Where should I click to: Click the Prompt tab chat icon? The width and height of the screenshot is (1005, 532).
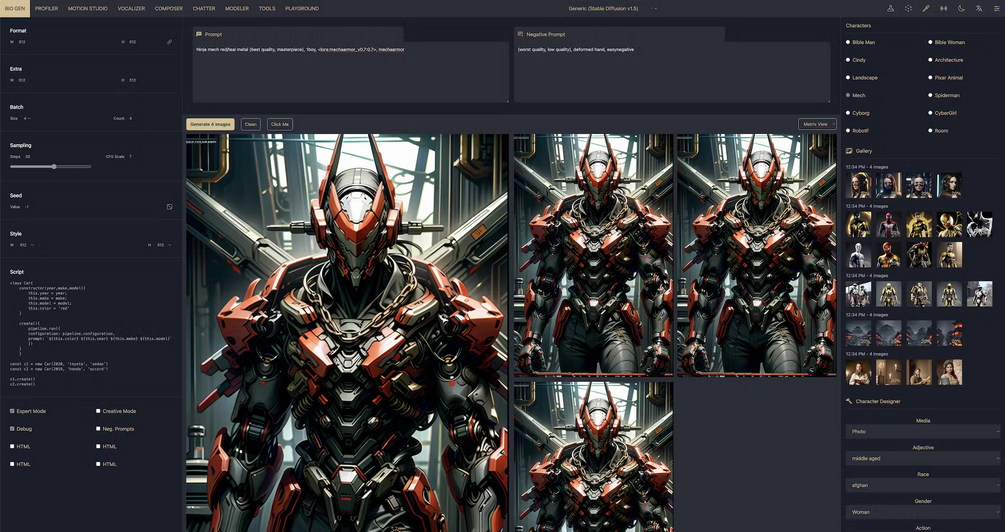(199, 34)
